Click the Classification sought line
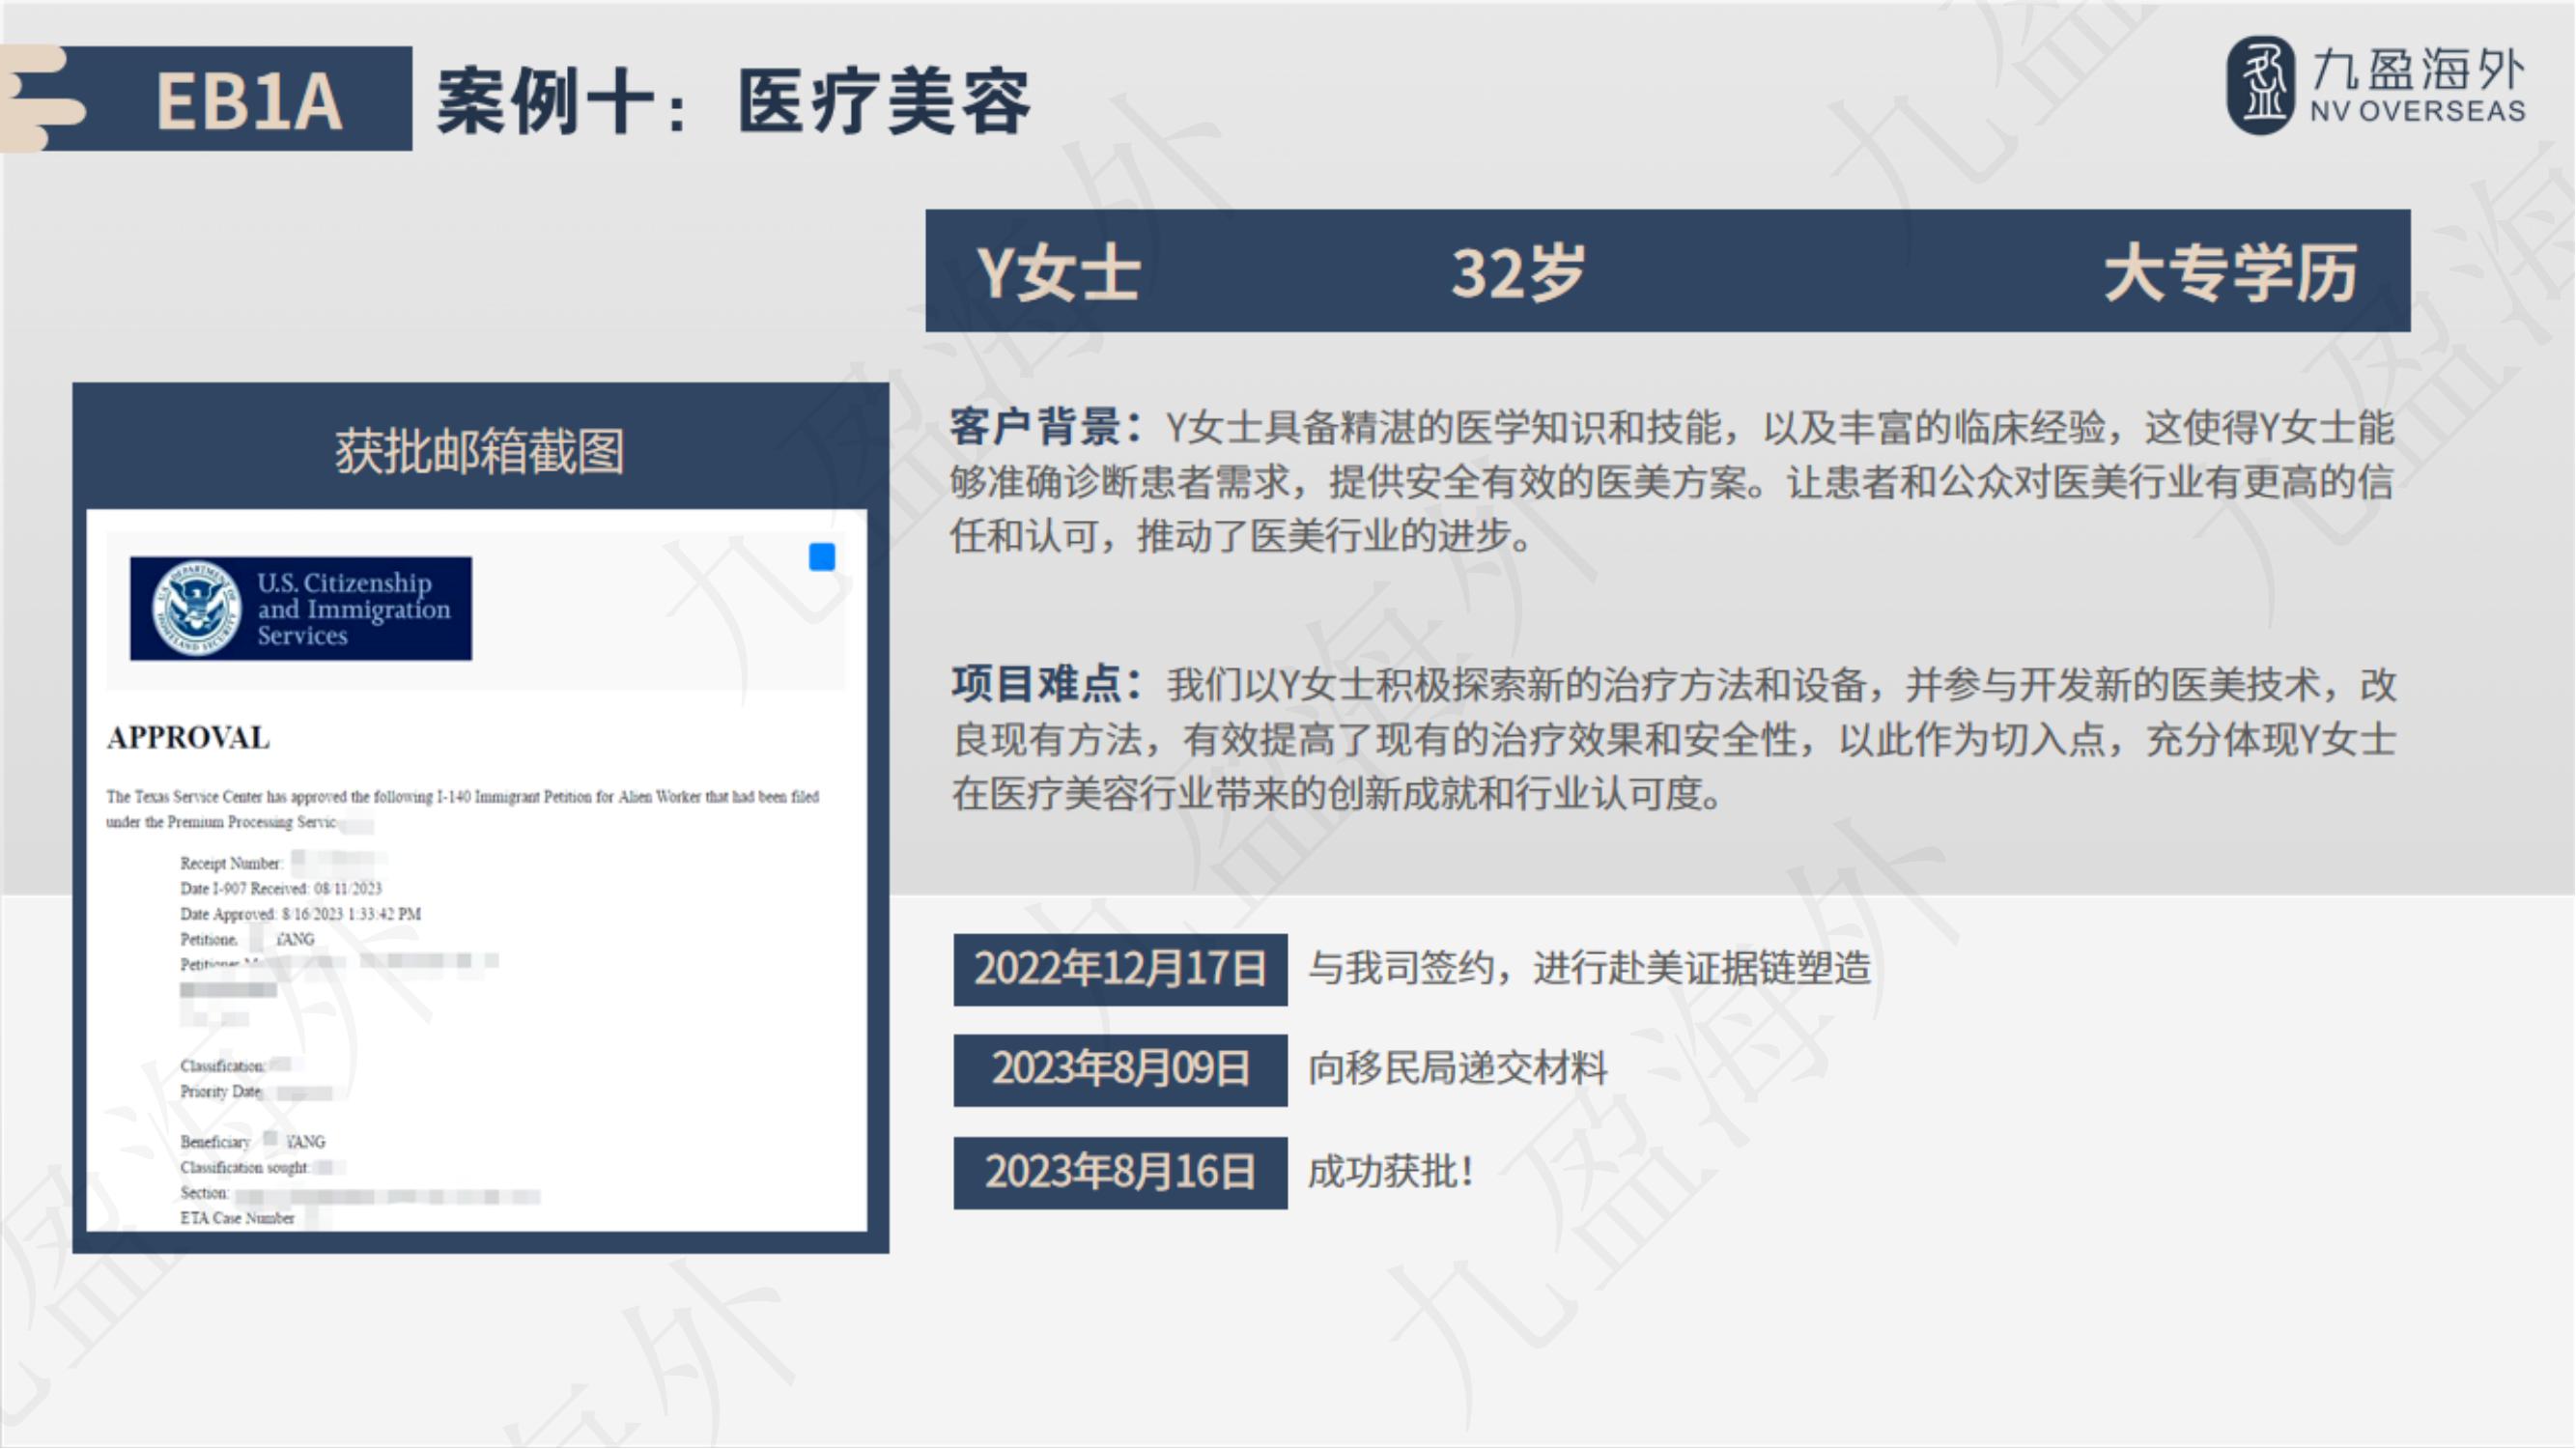This screenshot has width=2576, height=1449. (x=262, y=1167)
